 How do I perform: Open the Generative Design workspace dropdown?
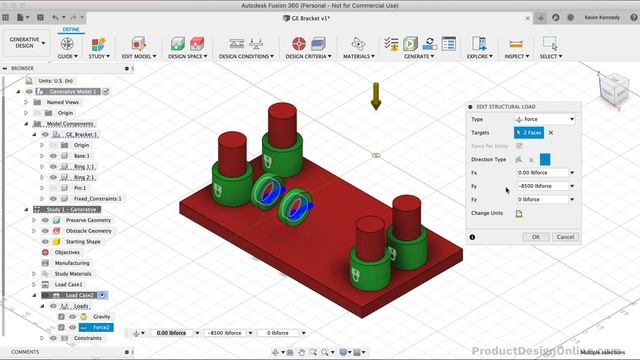(x=27, y=43)
